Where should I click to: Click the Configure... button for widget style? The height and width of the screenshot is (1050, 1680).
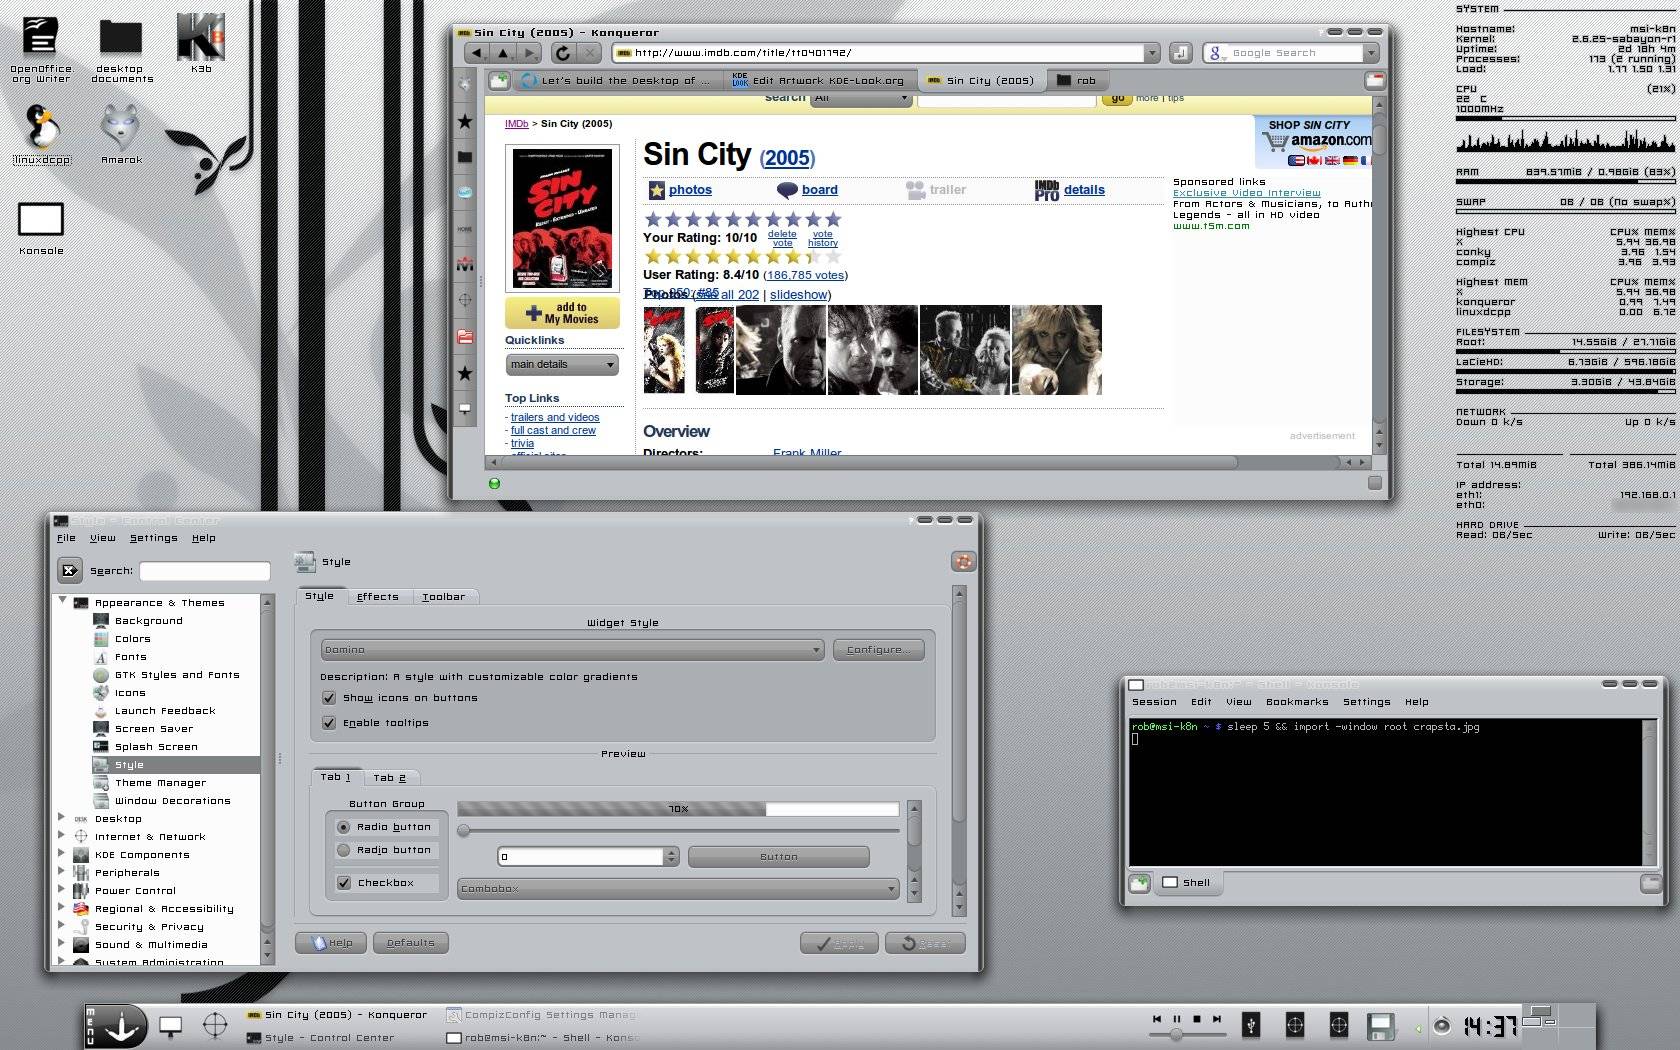point(878,650)
